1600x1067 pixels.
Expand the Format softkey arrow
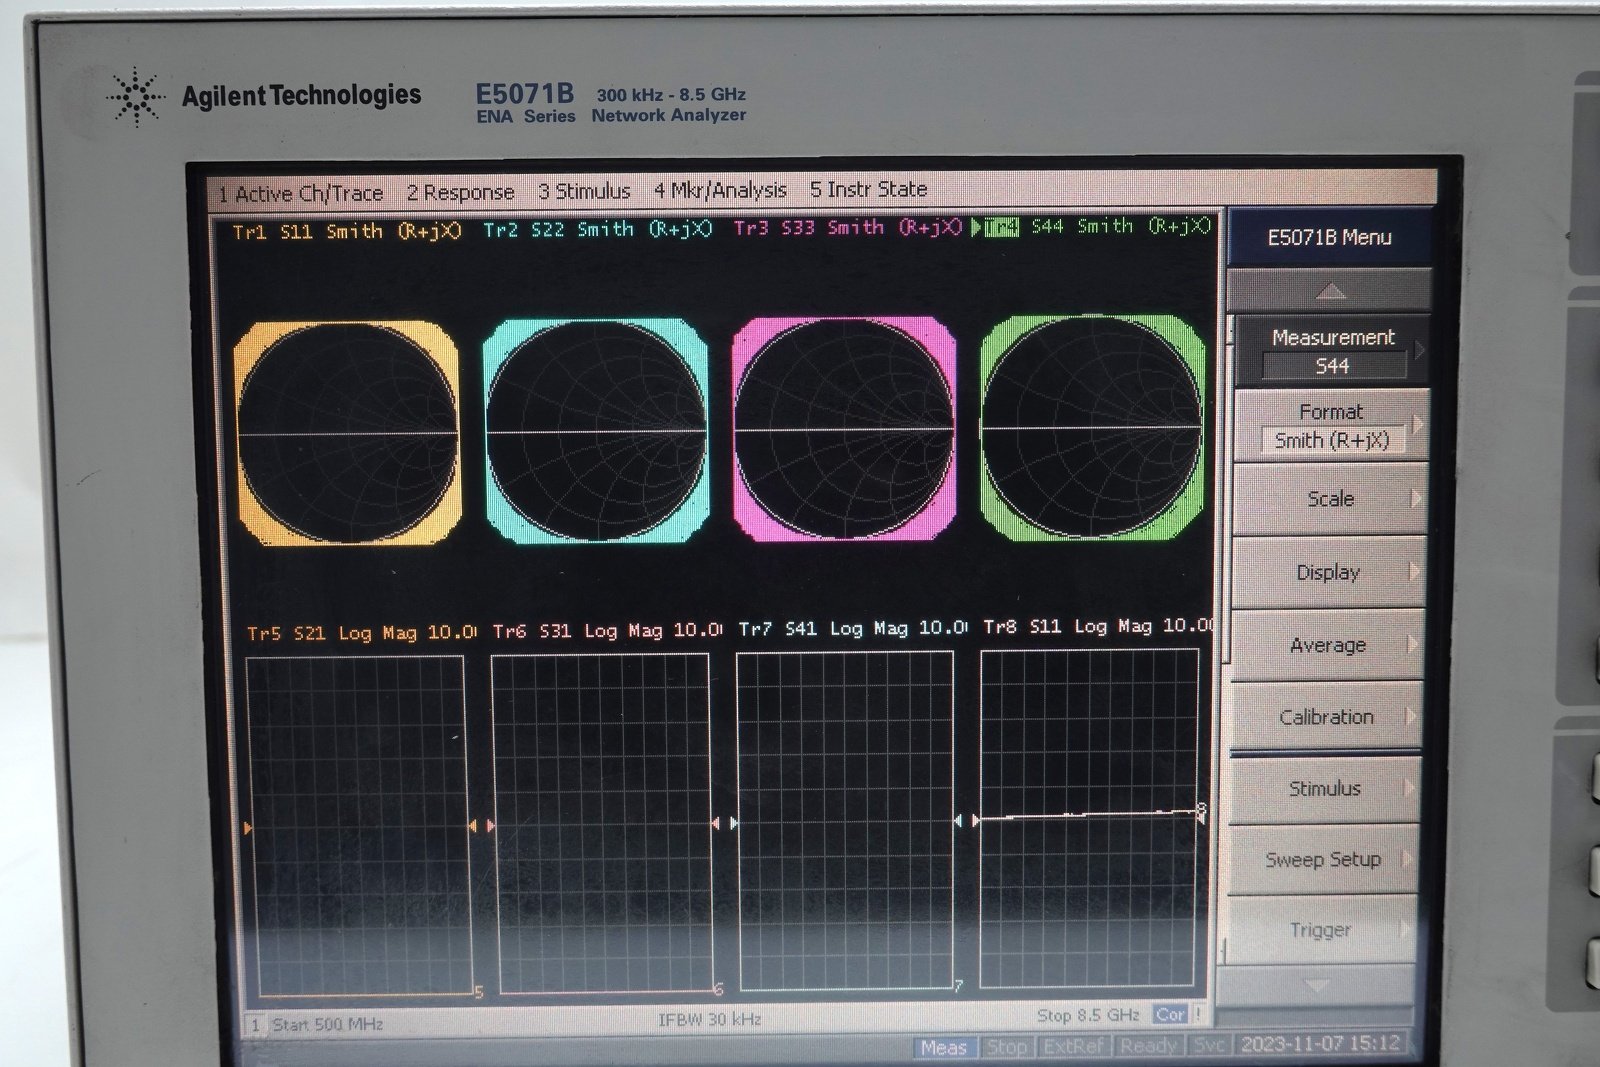(1417, 424)
